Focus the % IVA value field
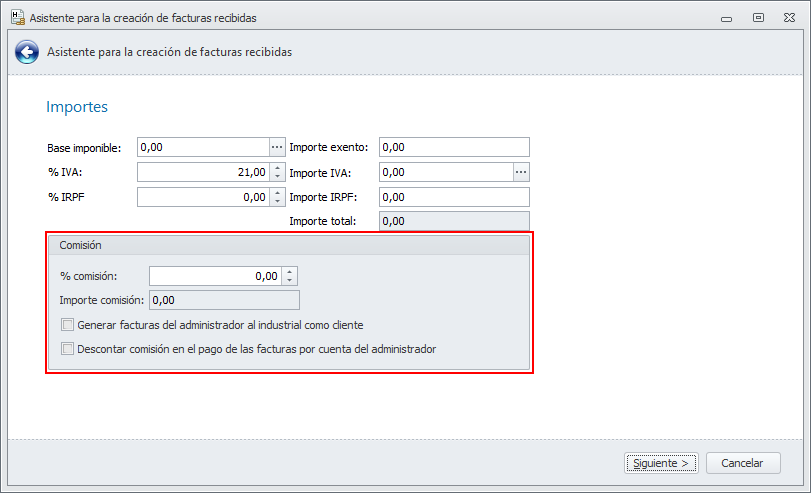 (x=203, y=172)
